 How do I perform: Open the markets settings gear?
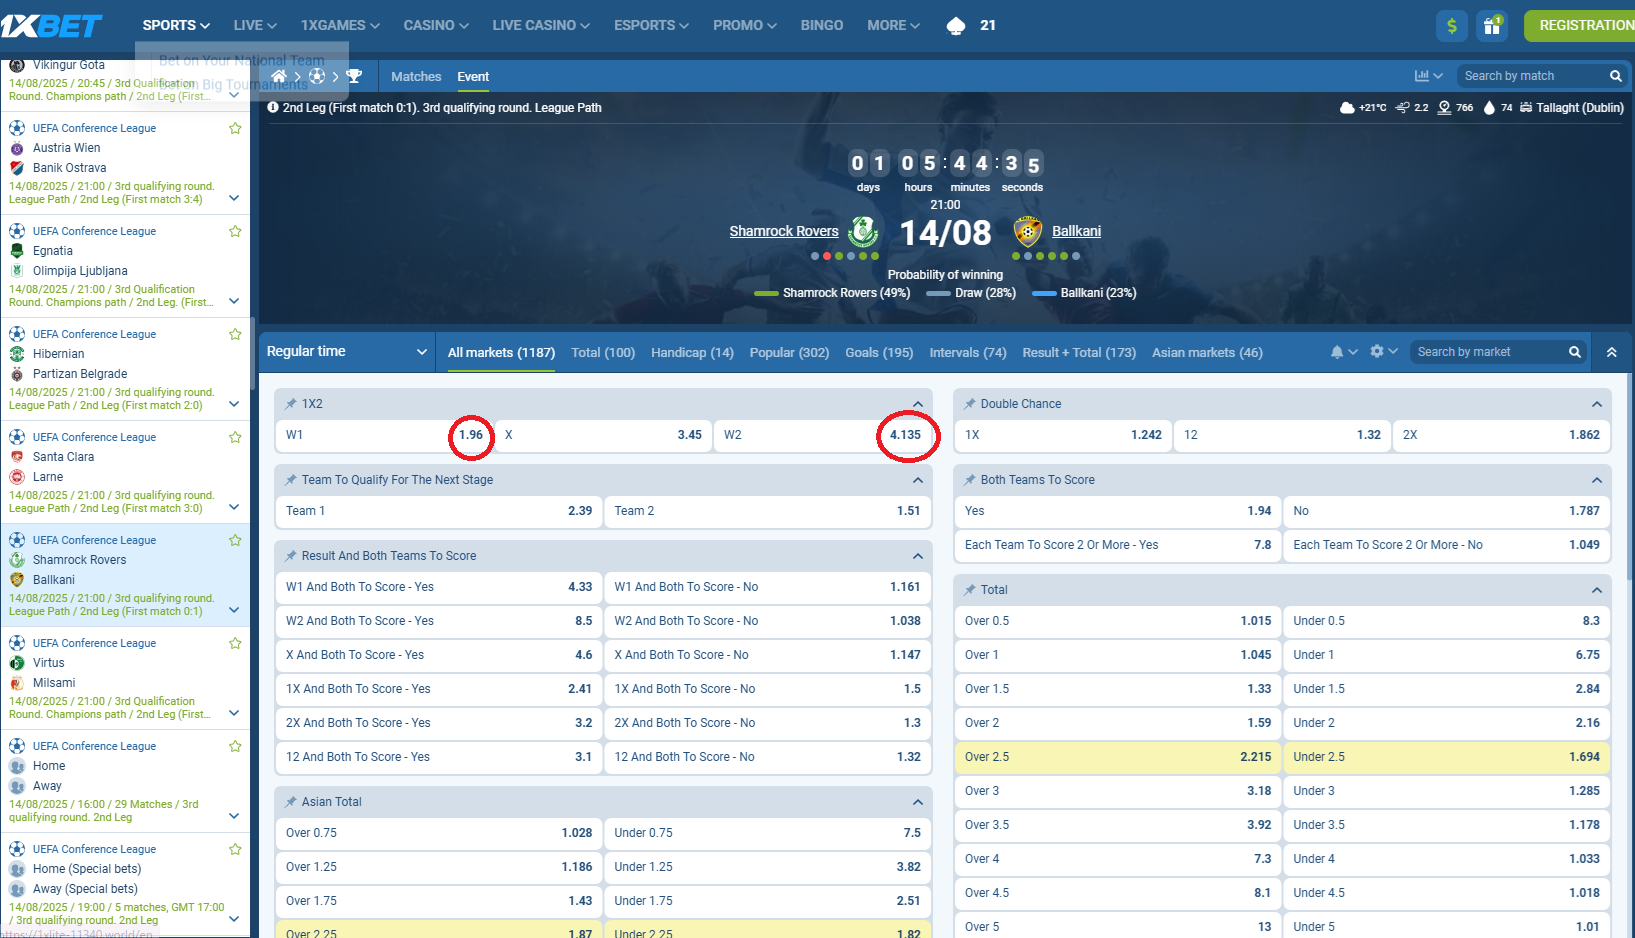click(1377, 351)
